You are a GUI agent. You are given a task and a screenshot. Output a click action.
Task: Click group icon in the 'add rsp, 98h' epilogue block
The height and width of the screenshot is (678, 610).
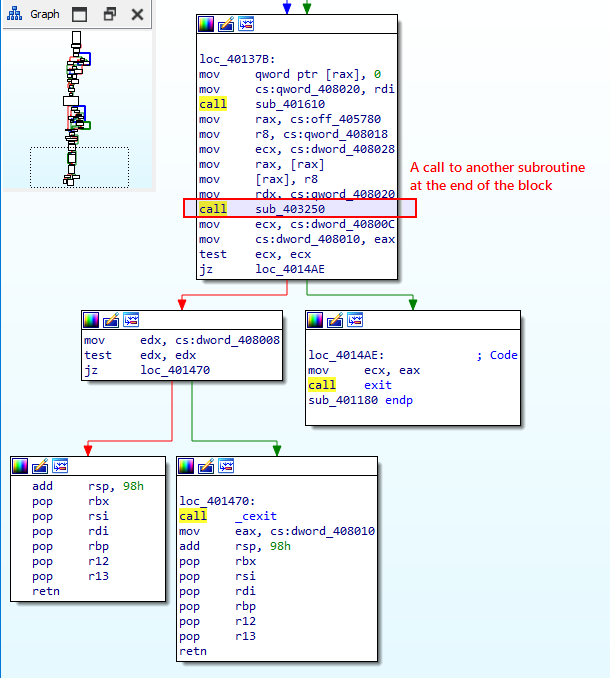pos(60,467)
